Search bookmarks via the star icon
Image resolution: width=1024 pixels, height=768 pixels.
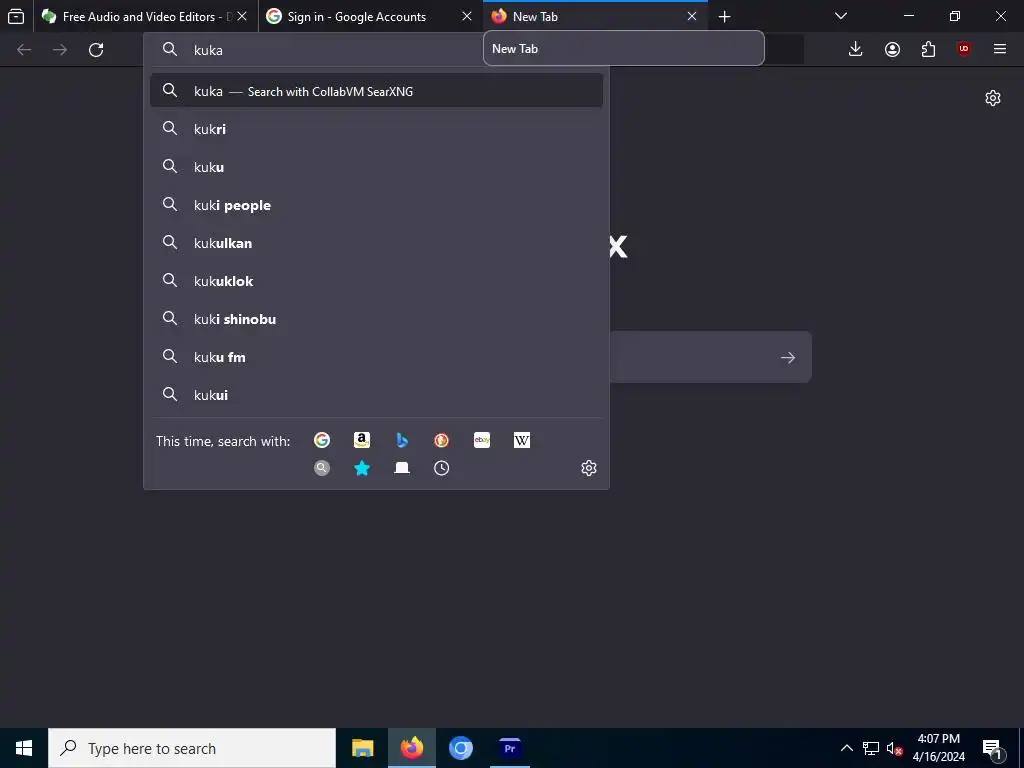tap(362, 468)
